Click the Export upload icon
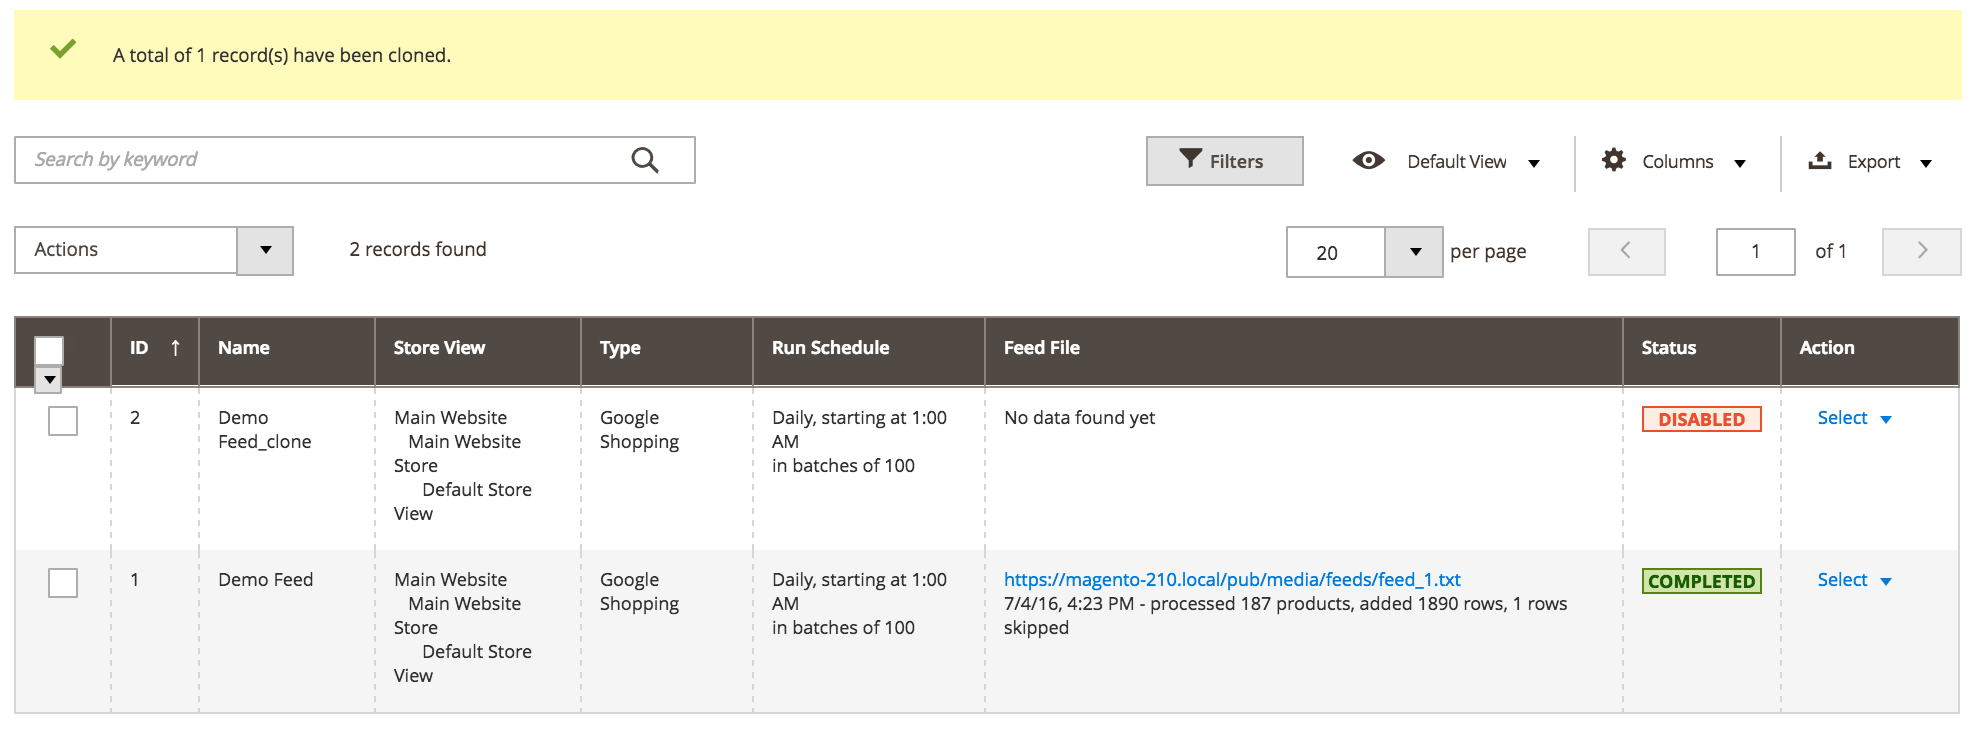Screen dimensions: 1984x738 pos(1820,160)
